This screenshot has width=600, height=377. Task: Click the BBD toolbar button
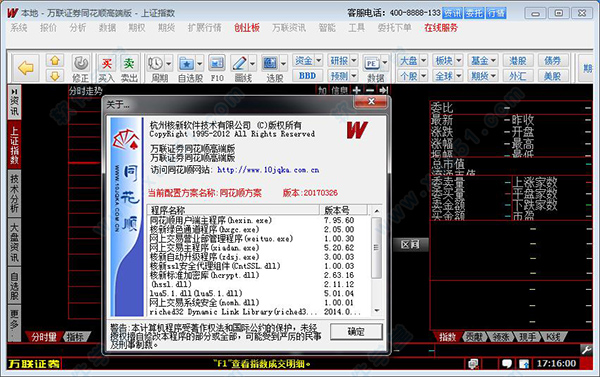click(x=307, y=76)
